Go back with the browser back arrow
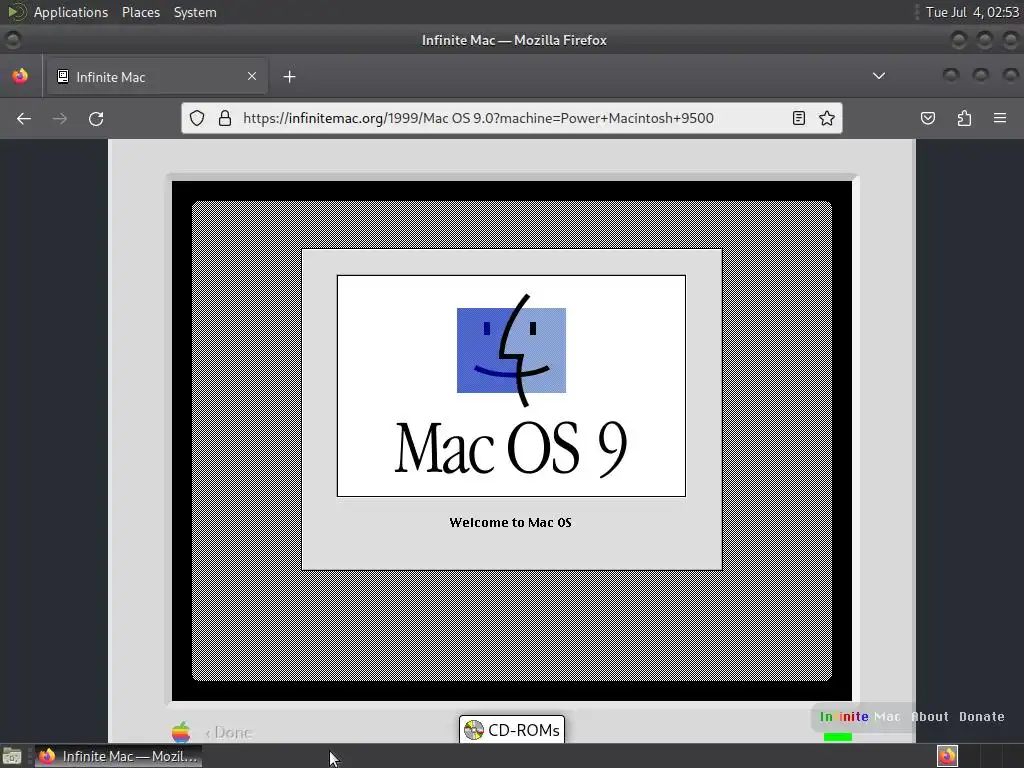Screen dimensions: 1024x768 [24, 118]
